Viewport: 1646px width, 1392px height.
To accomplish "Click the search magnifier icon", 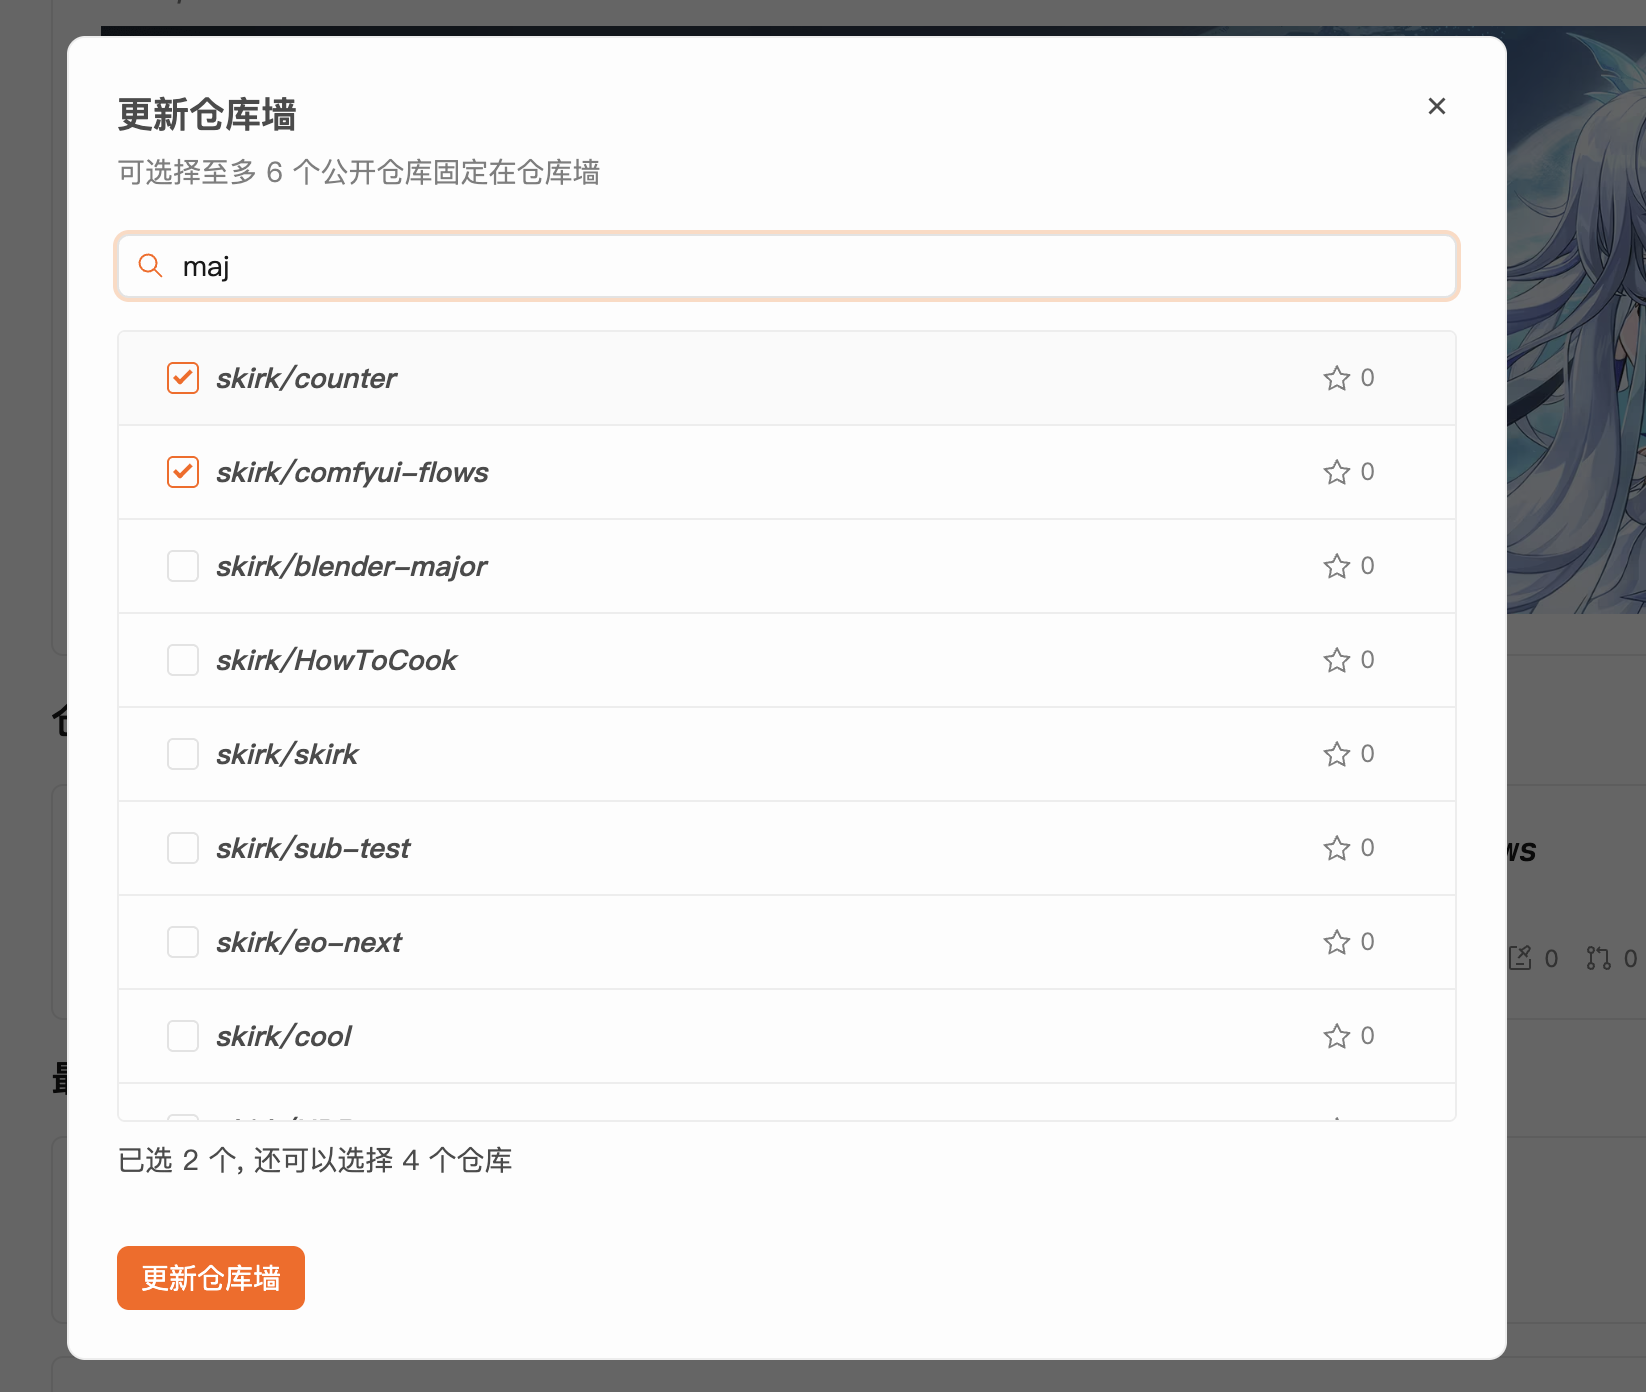I will 150,266.
